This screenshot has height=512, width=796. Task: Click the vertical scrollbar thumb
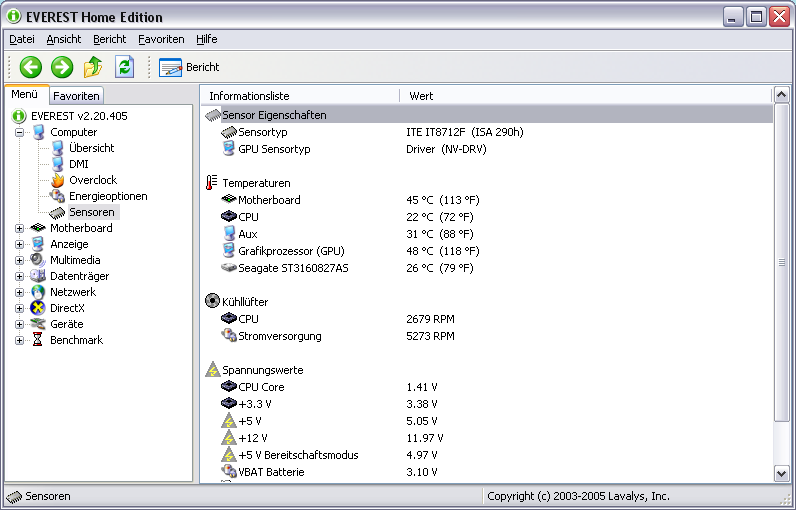[781, 262]
